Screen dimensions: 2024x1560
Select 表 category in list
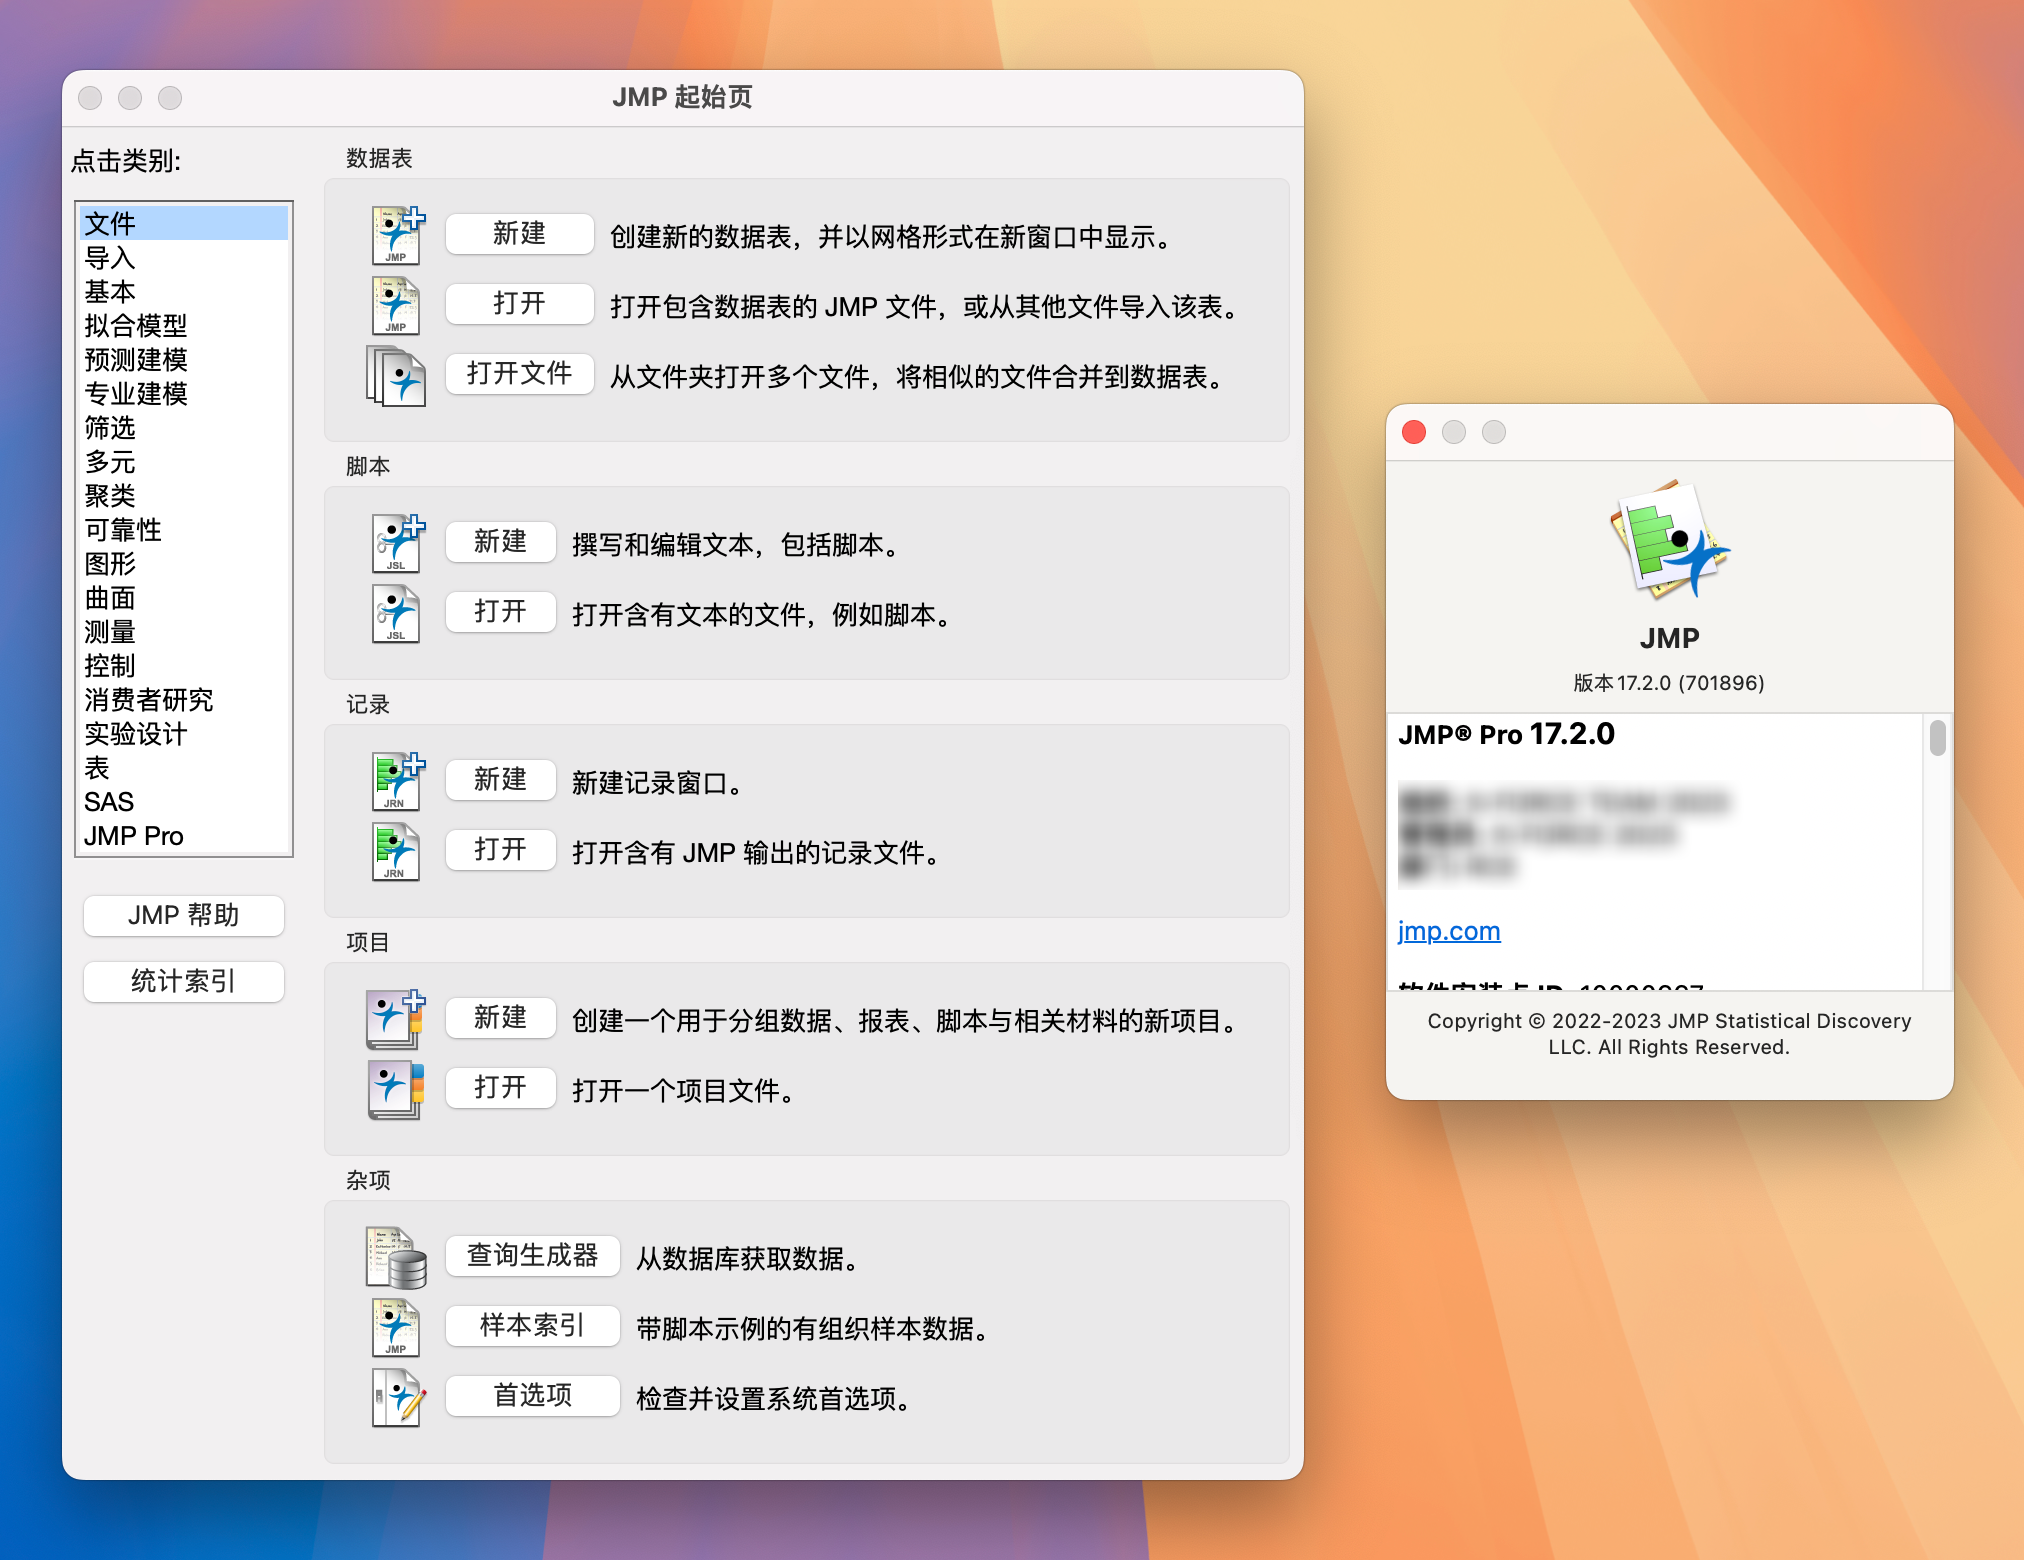coord(184,767)
